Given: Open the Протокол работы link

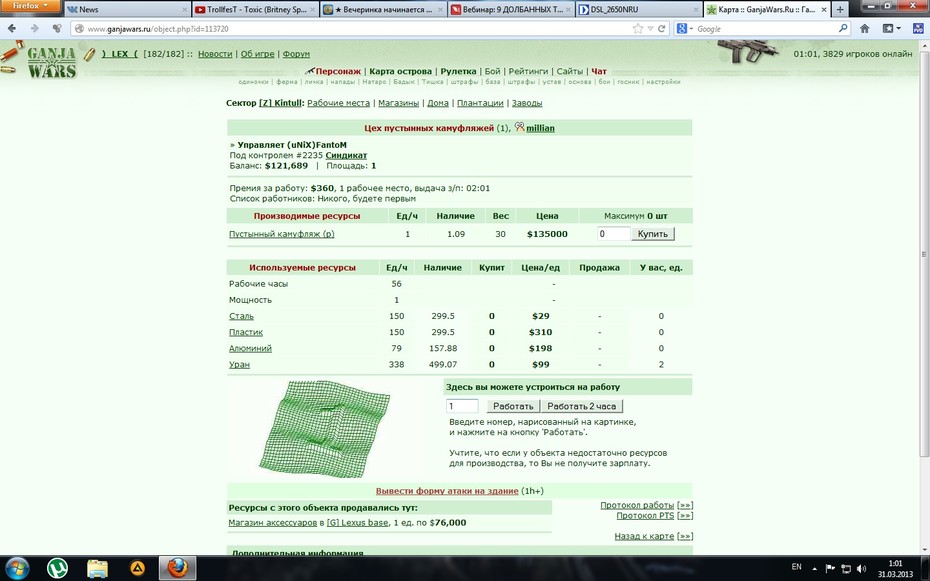Looking at the screenshot, I should (x=637, y=505).
